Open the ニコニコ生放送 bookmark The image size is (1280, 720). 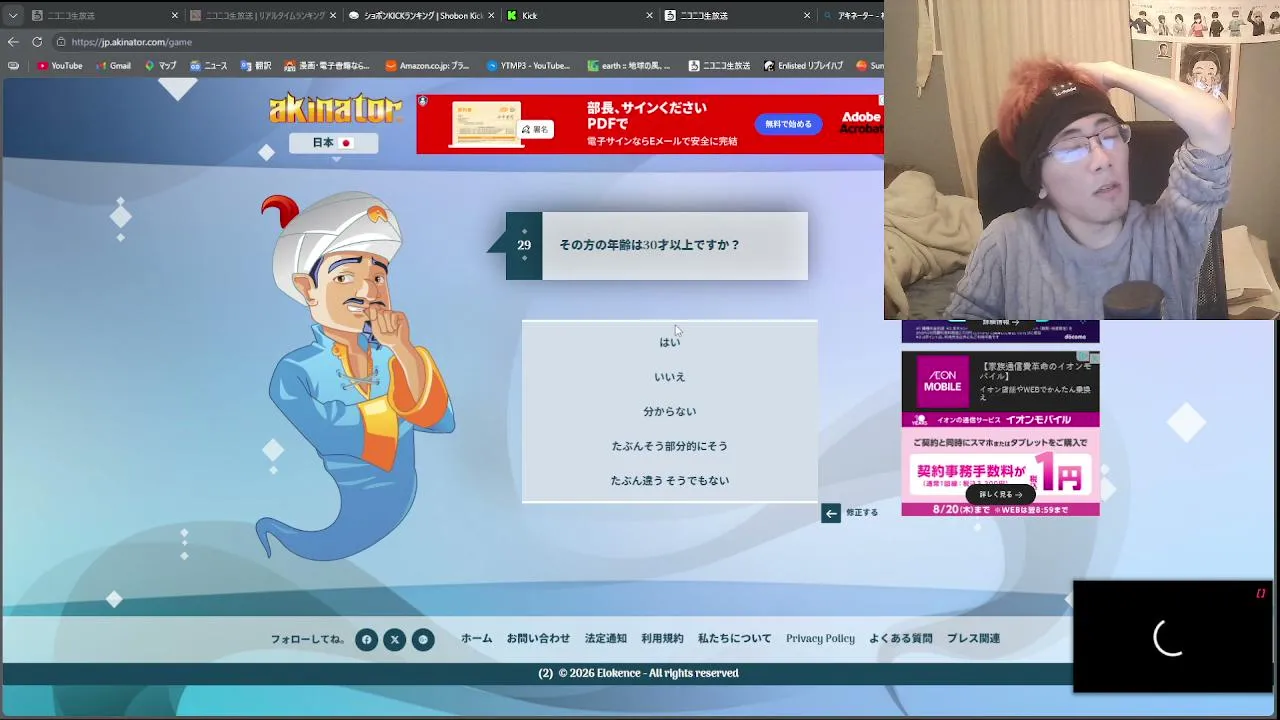tap(719, 66)
